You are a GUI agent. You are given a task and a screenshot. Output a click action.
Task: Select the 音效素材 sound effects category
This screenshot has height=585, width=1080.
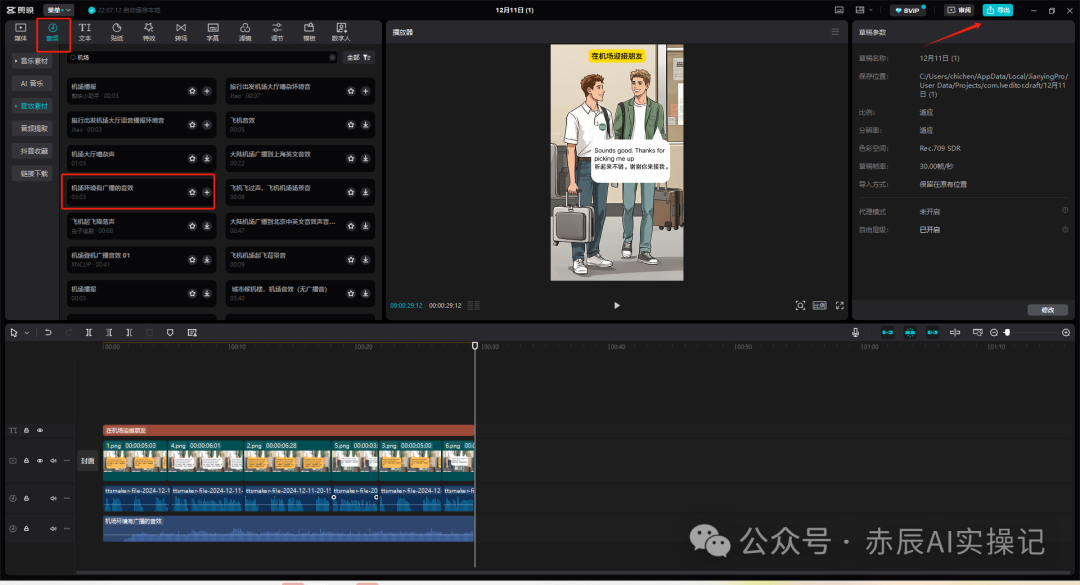click(32, 106)
